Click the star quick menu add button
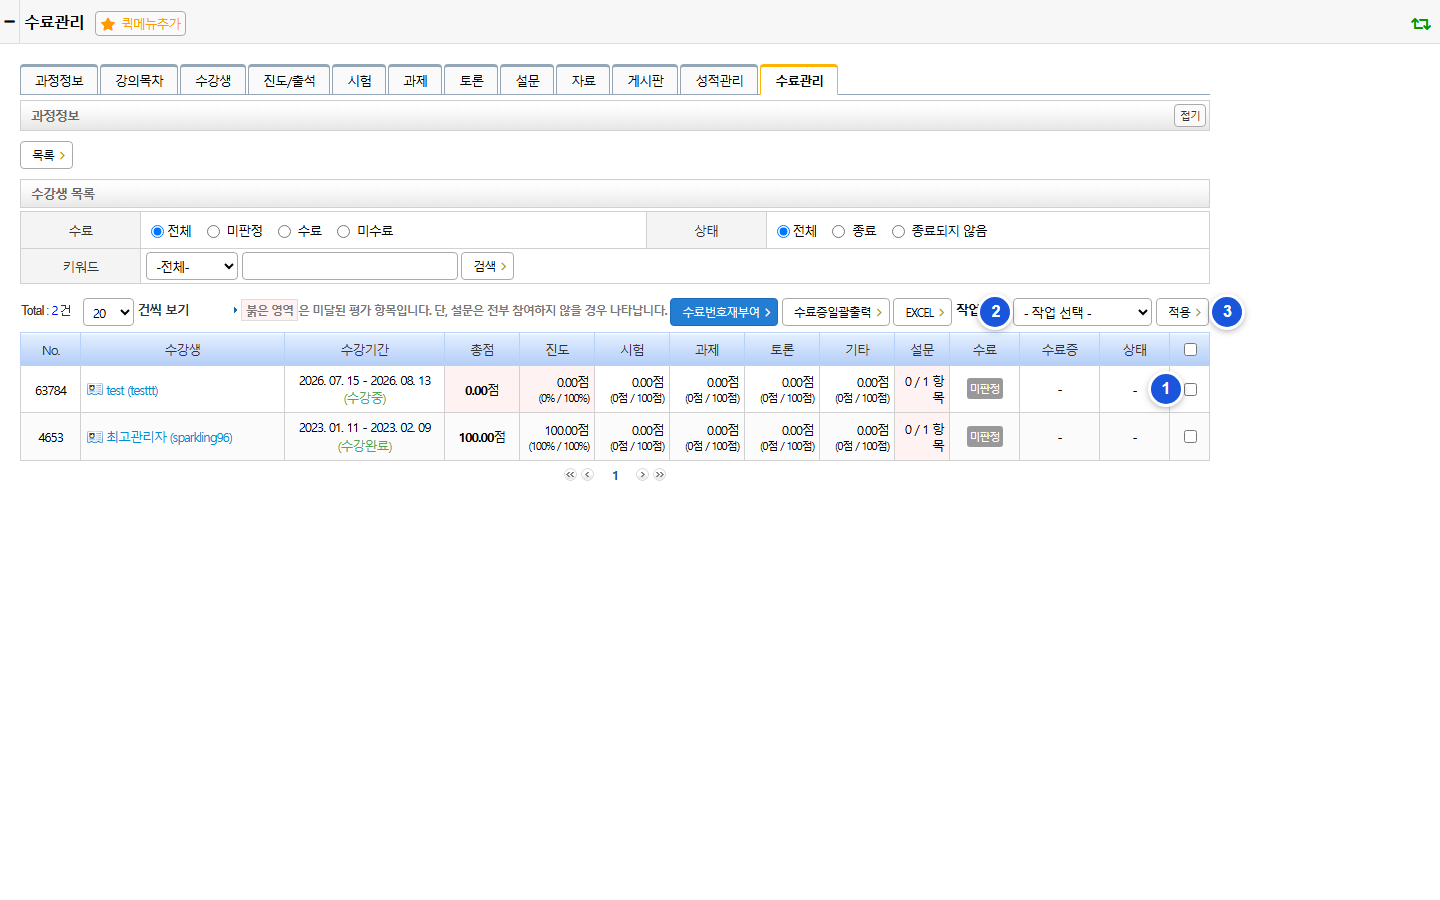 pyautogui.click(x=140, y=23)
